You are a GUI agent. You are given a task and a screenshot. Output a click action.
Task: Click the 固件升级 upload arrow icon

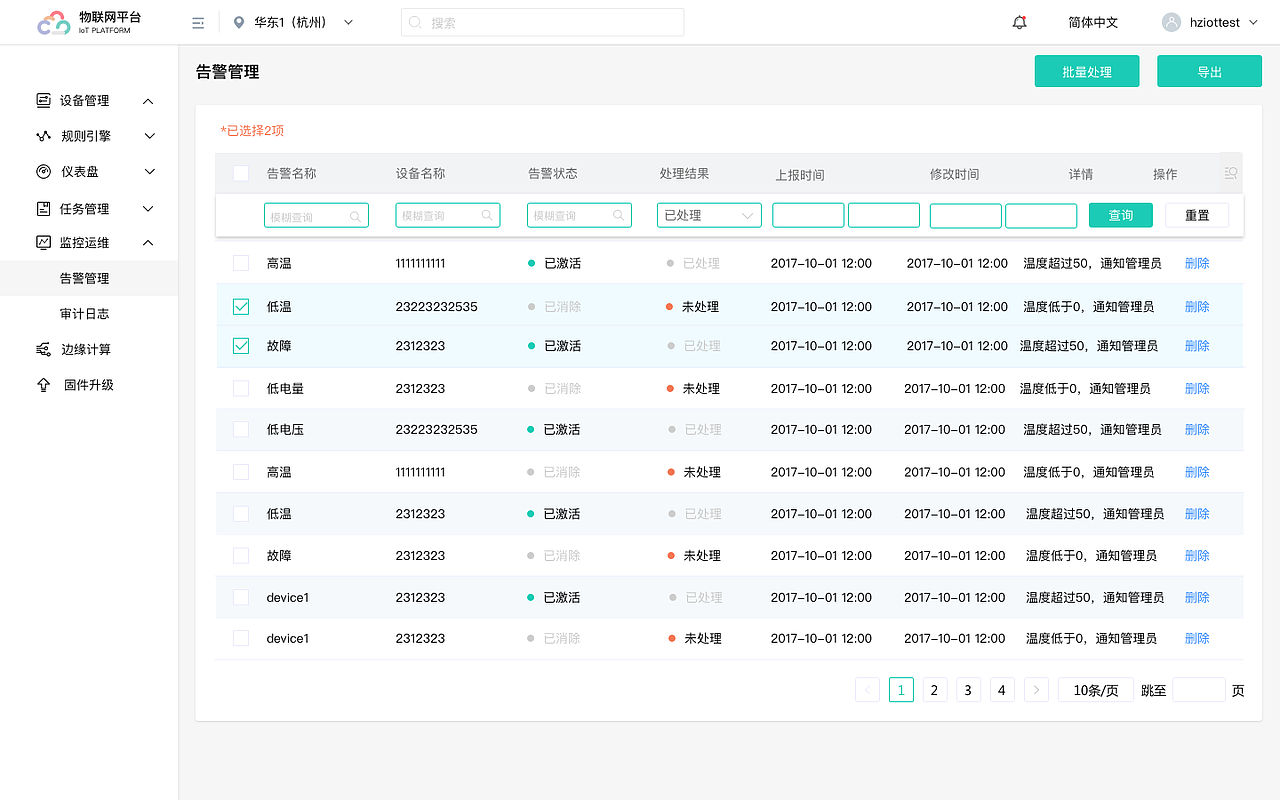point(43,385)
